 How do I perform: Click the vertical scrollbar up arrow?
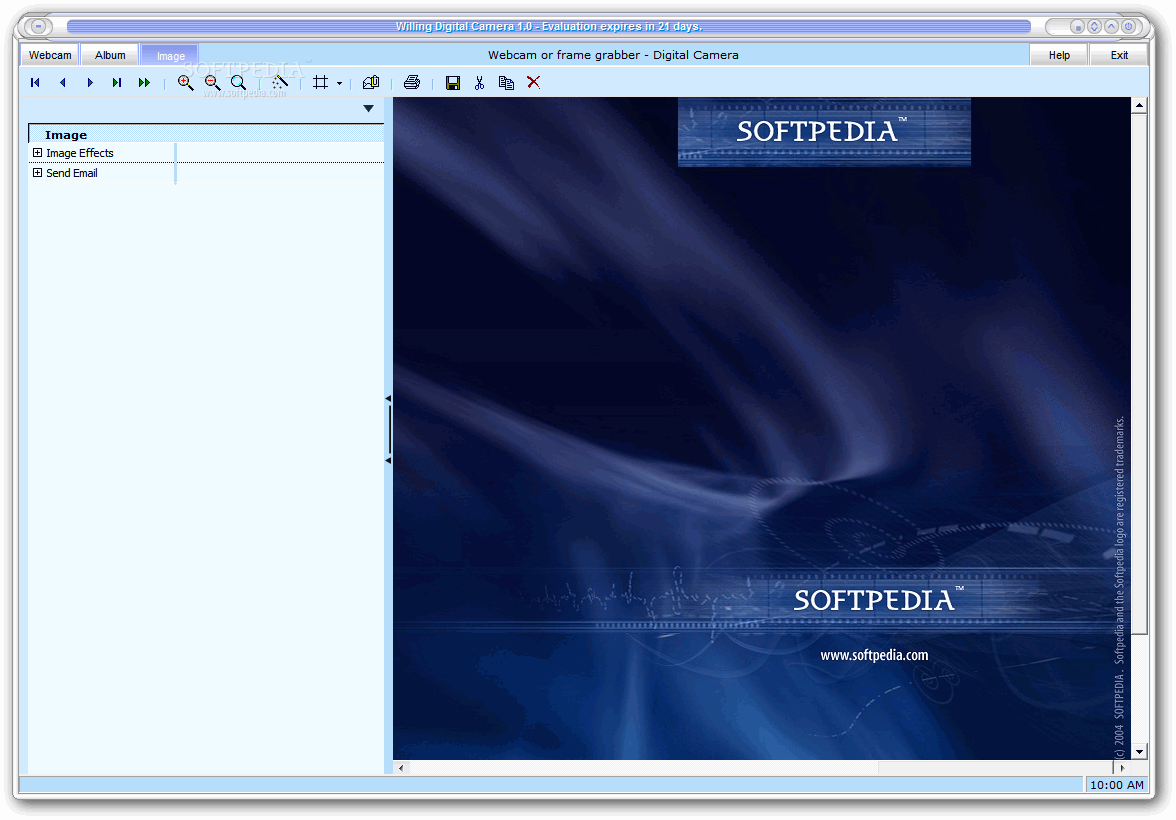coord(1139,105)
